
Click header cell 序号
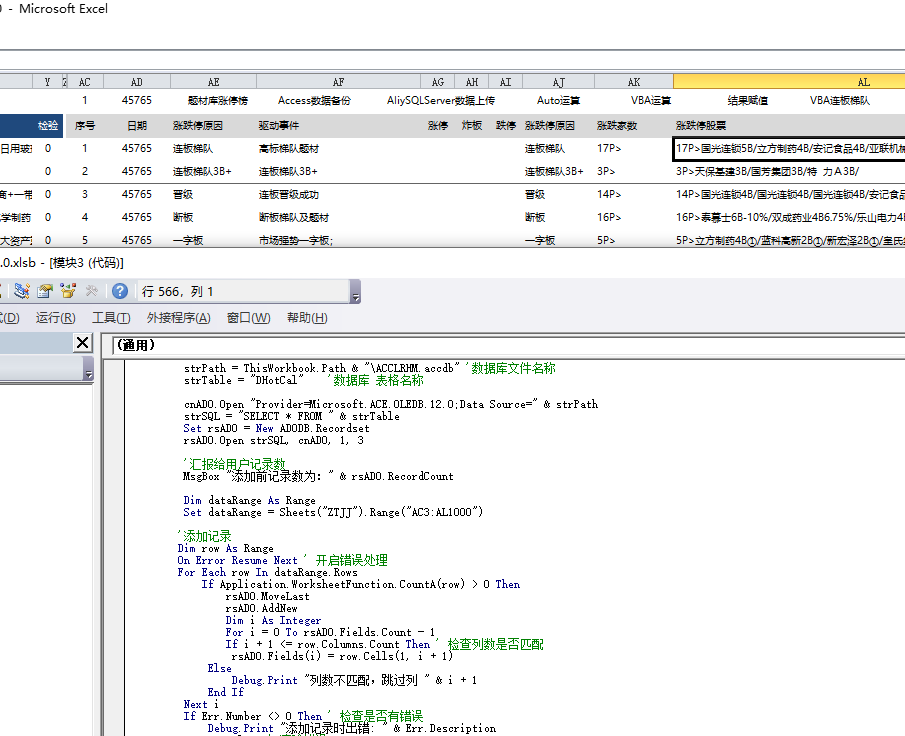click(x=85, y=125)
